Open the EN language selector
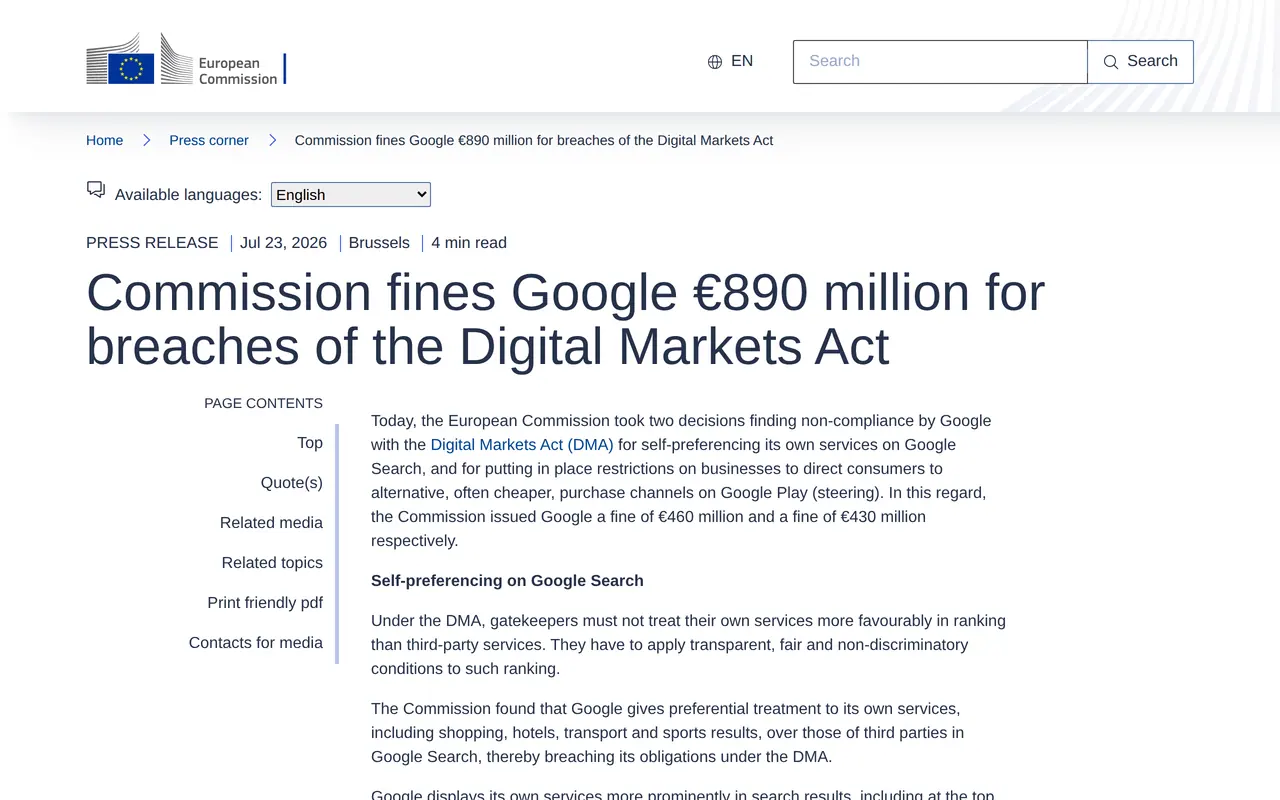The height and width of the screenshot is (800, 1280). coord(730,61)
